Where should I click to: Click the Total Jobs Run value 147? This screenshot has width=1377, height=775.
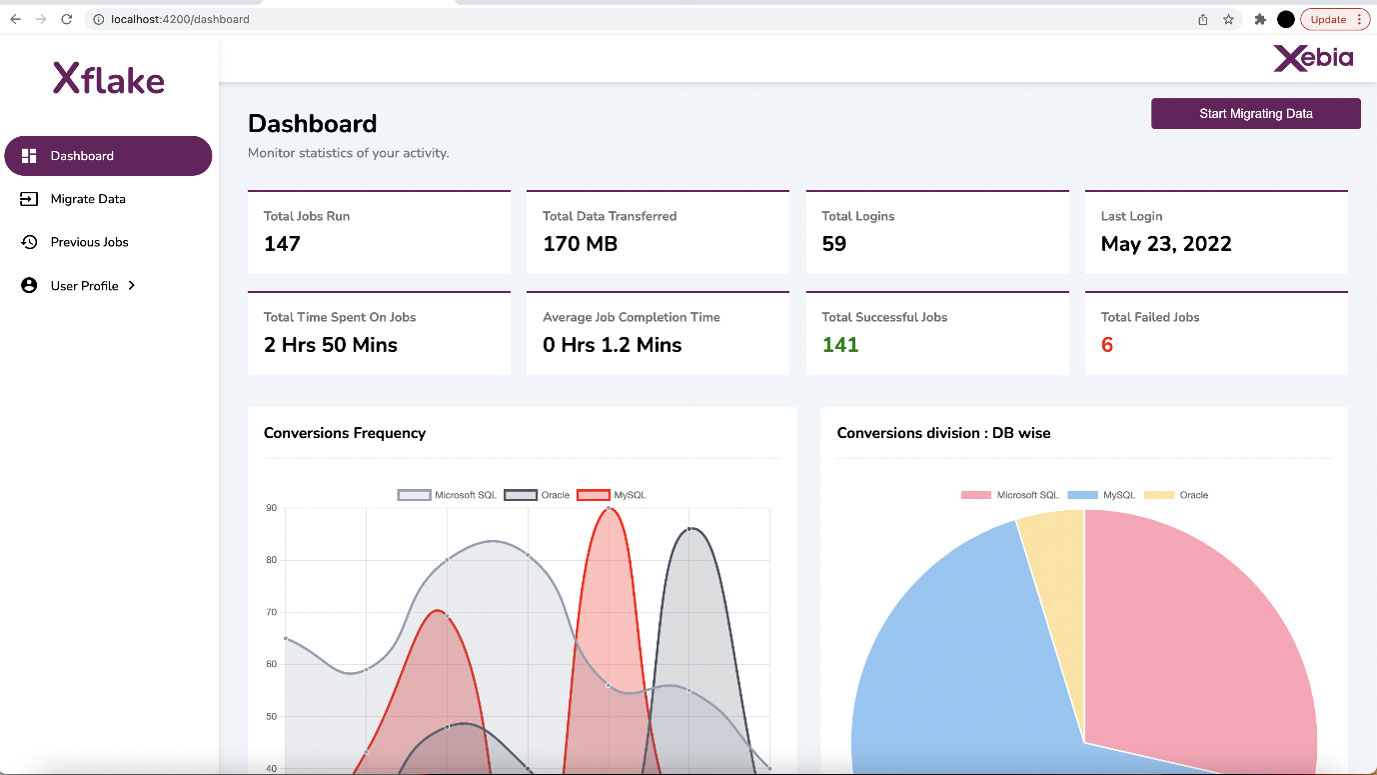[282, 244]
